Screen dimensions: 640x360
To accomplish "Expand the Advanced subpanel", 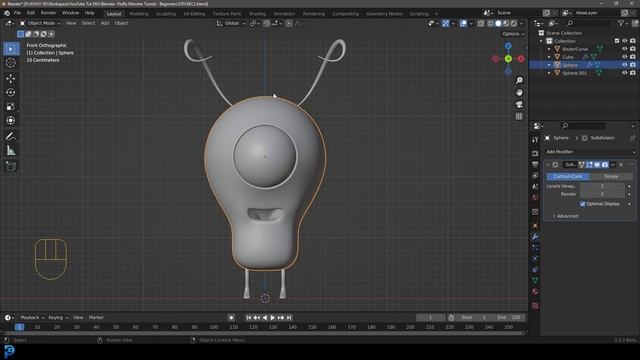I will point(566,216).
